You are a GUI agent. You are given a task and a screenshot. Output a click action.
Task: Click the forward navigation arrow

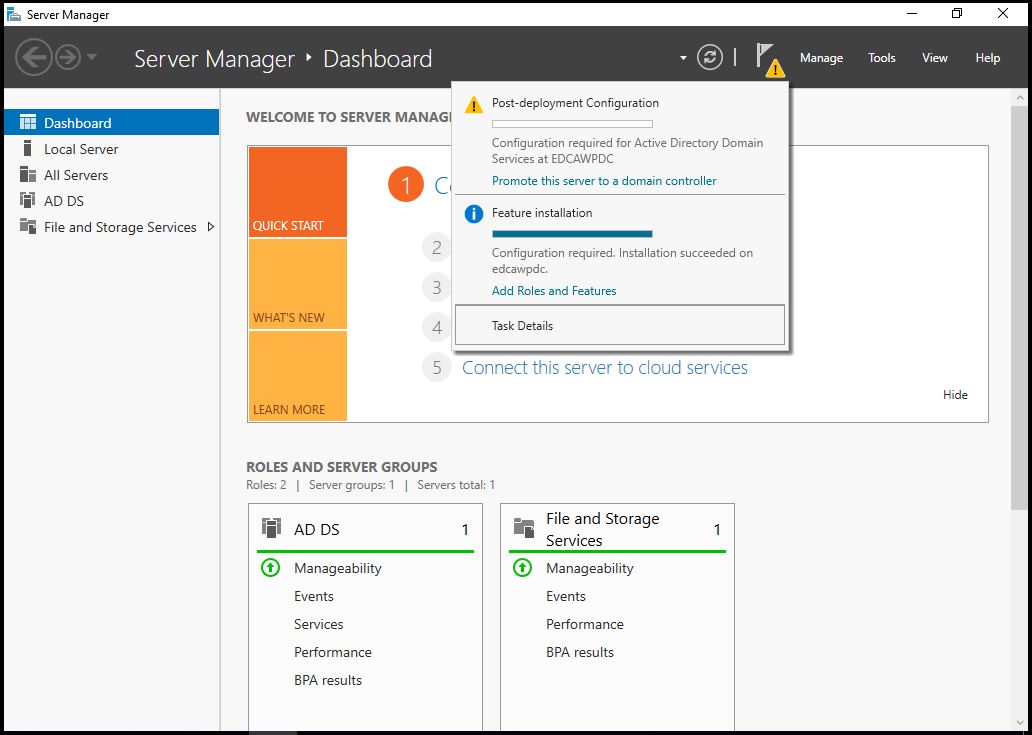(x=68, y=58)
